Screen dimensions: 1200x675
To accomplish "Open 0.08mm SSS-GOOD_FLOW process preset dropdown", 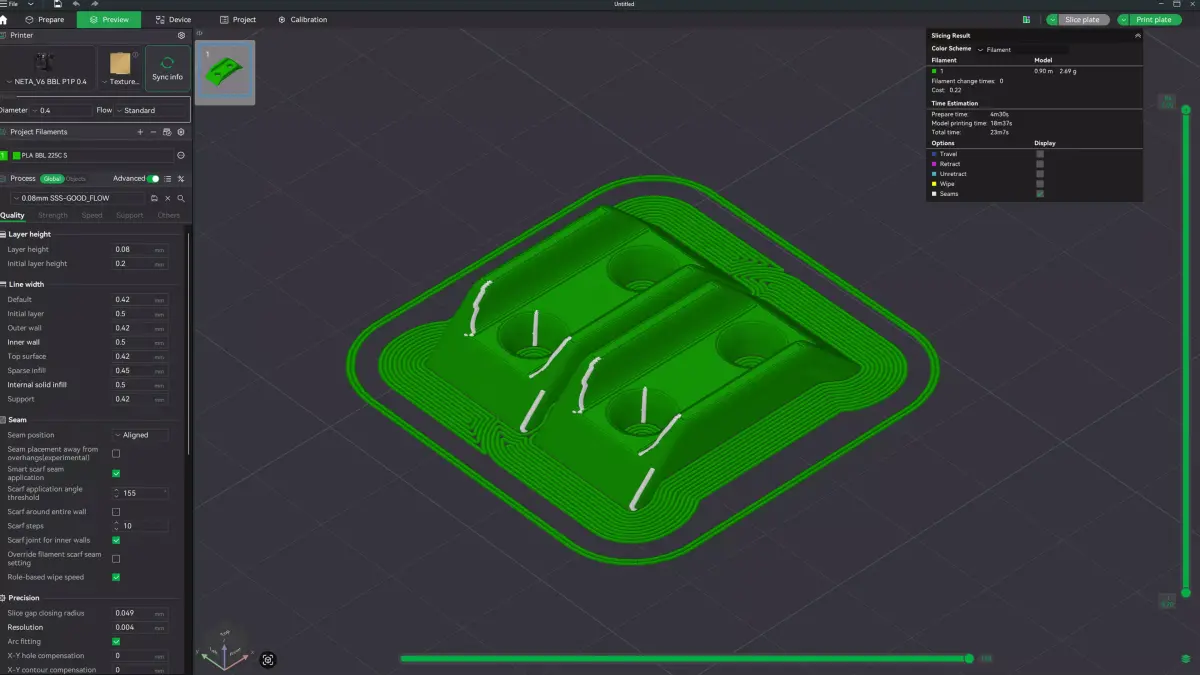I will click(78, 198).
